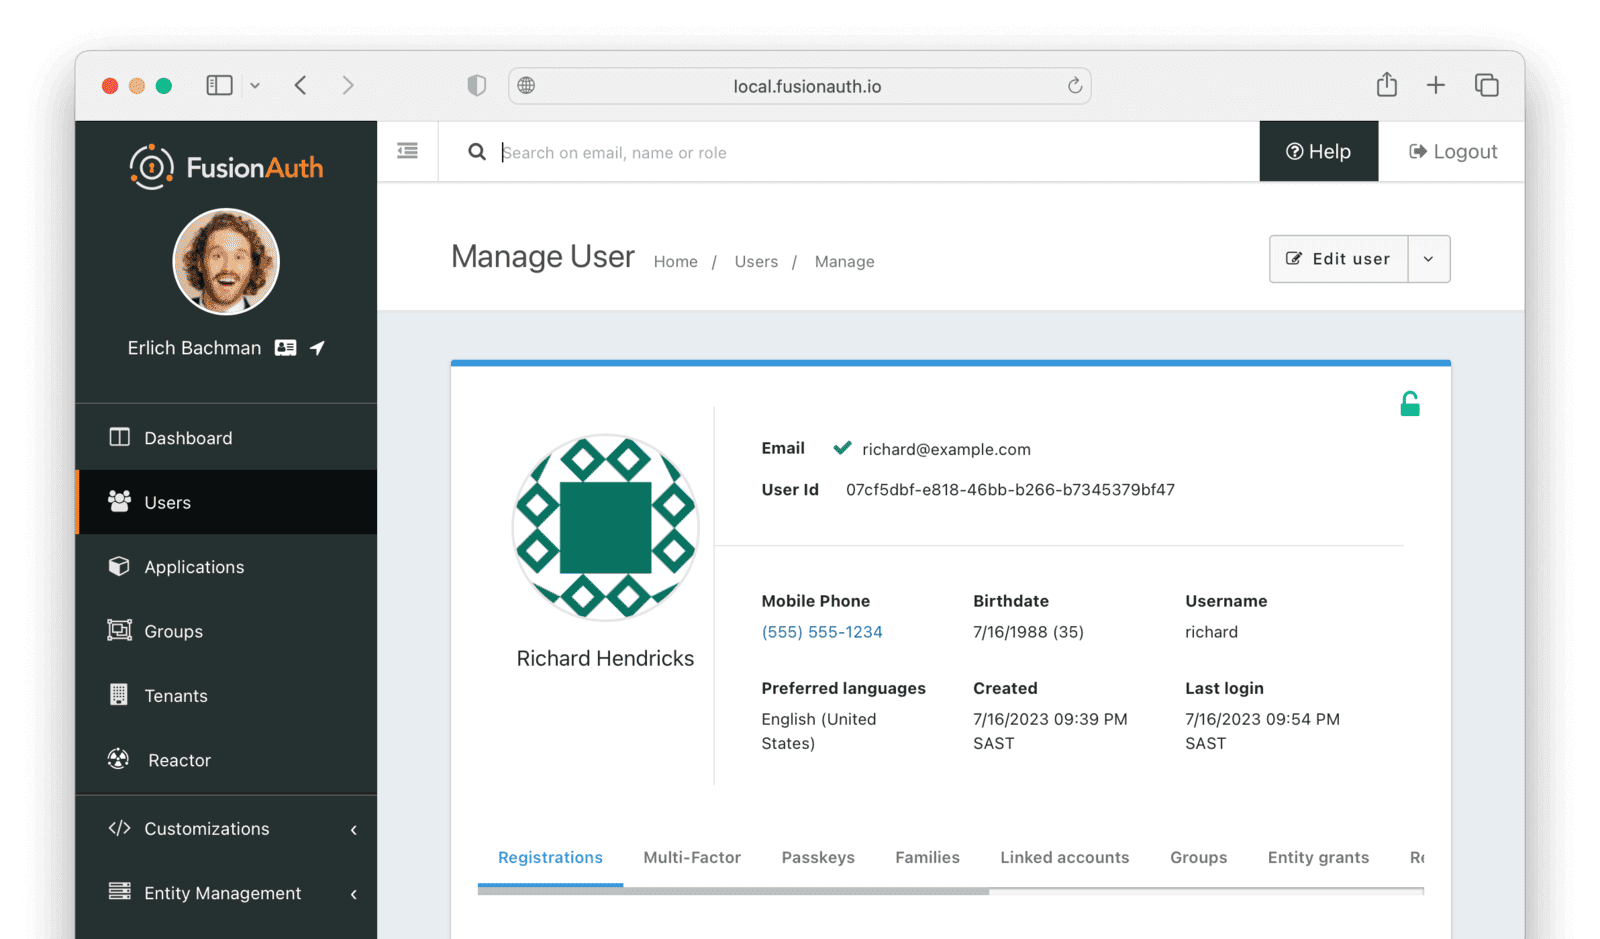Select the Groups tab
Image resolution: width=1600 pixels, height=939 pixels.
[x=1198, y=857]
